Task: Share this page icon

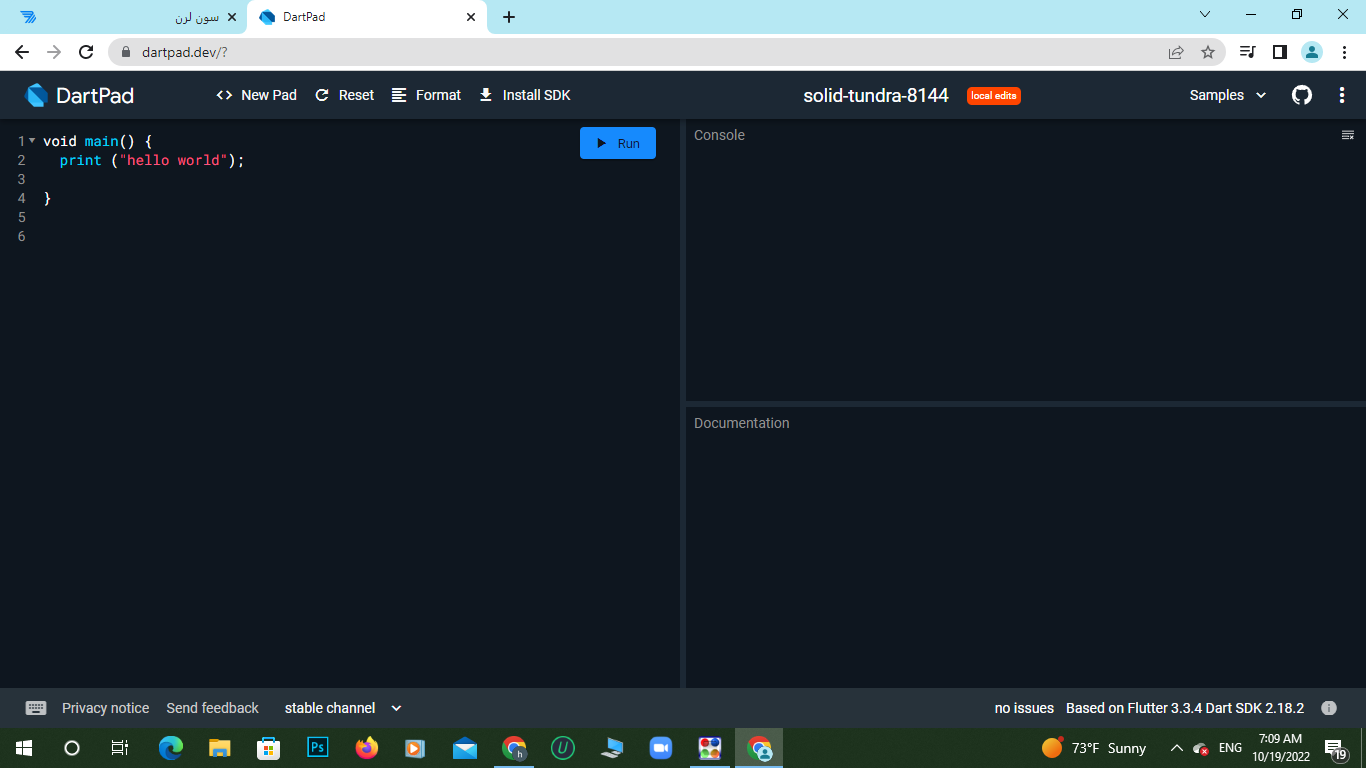Action: [1176, 52]
